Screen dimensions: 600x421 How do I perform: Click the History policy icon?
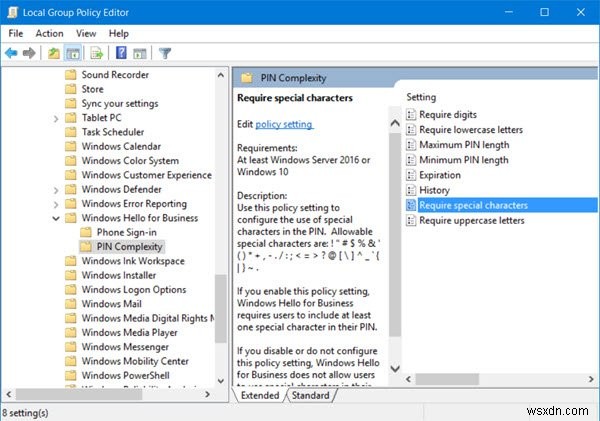pyautogui.click(x=411, y=190)
